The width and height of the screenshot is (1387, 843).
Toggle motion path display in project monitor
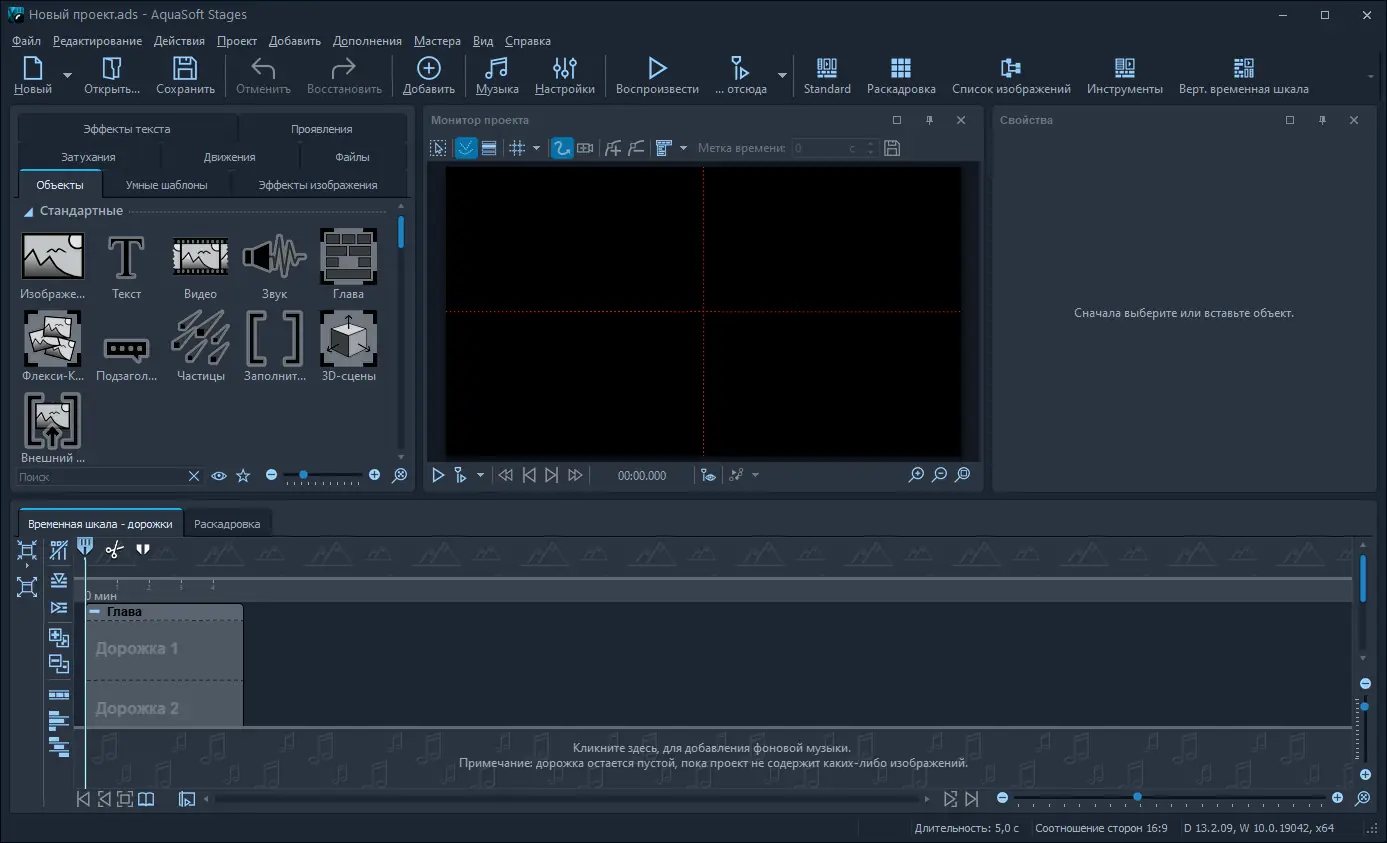point(562,148)
